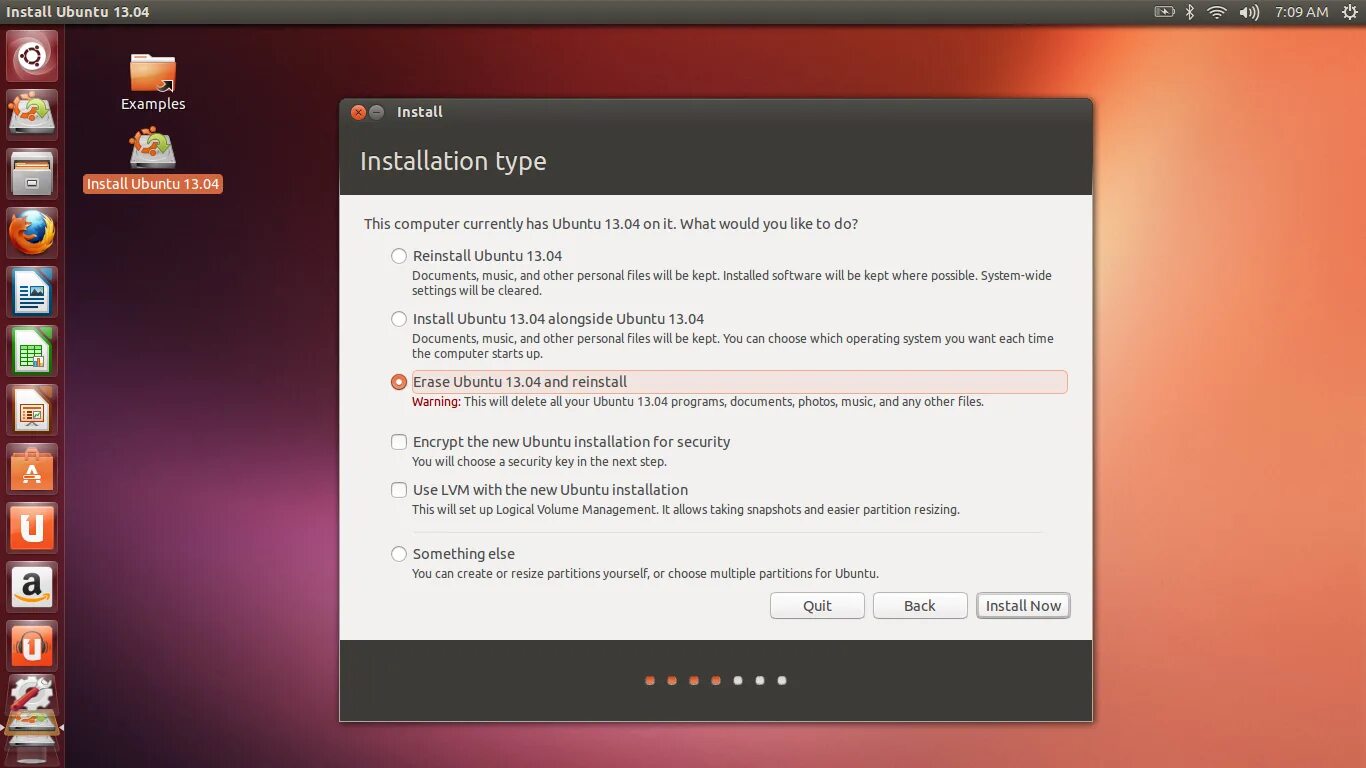
Task: Click 'You will choose a security key' text
Action: coord(539,462)
